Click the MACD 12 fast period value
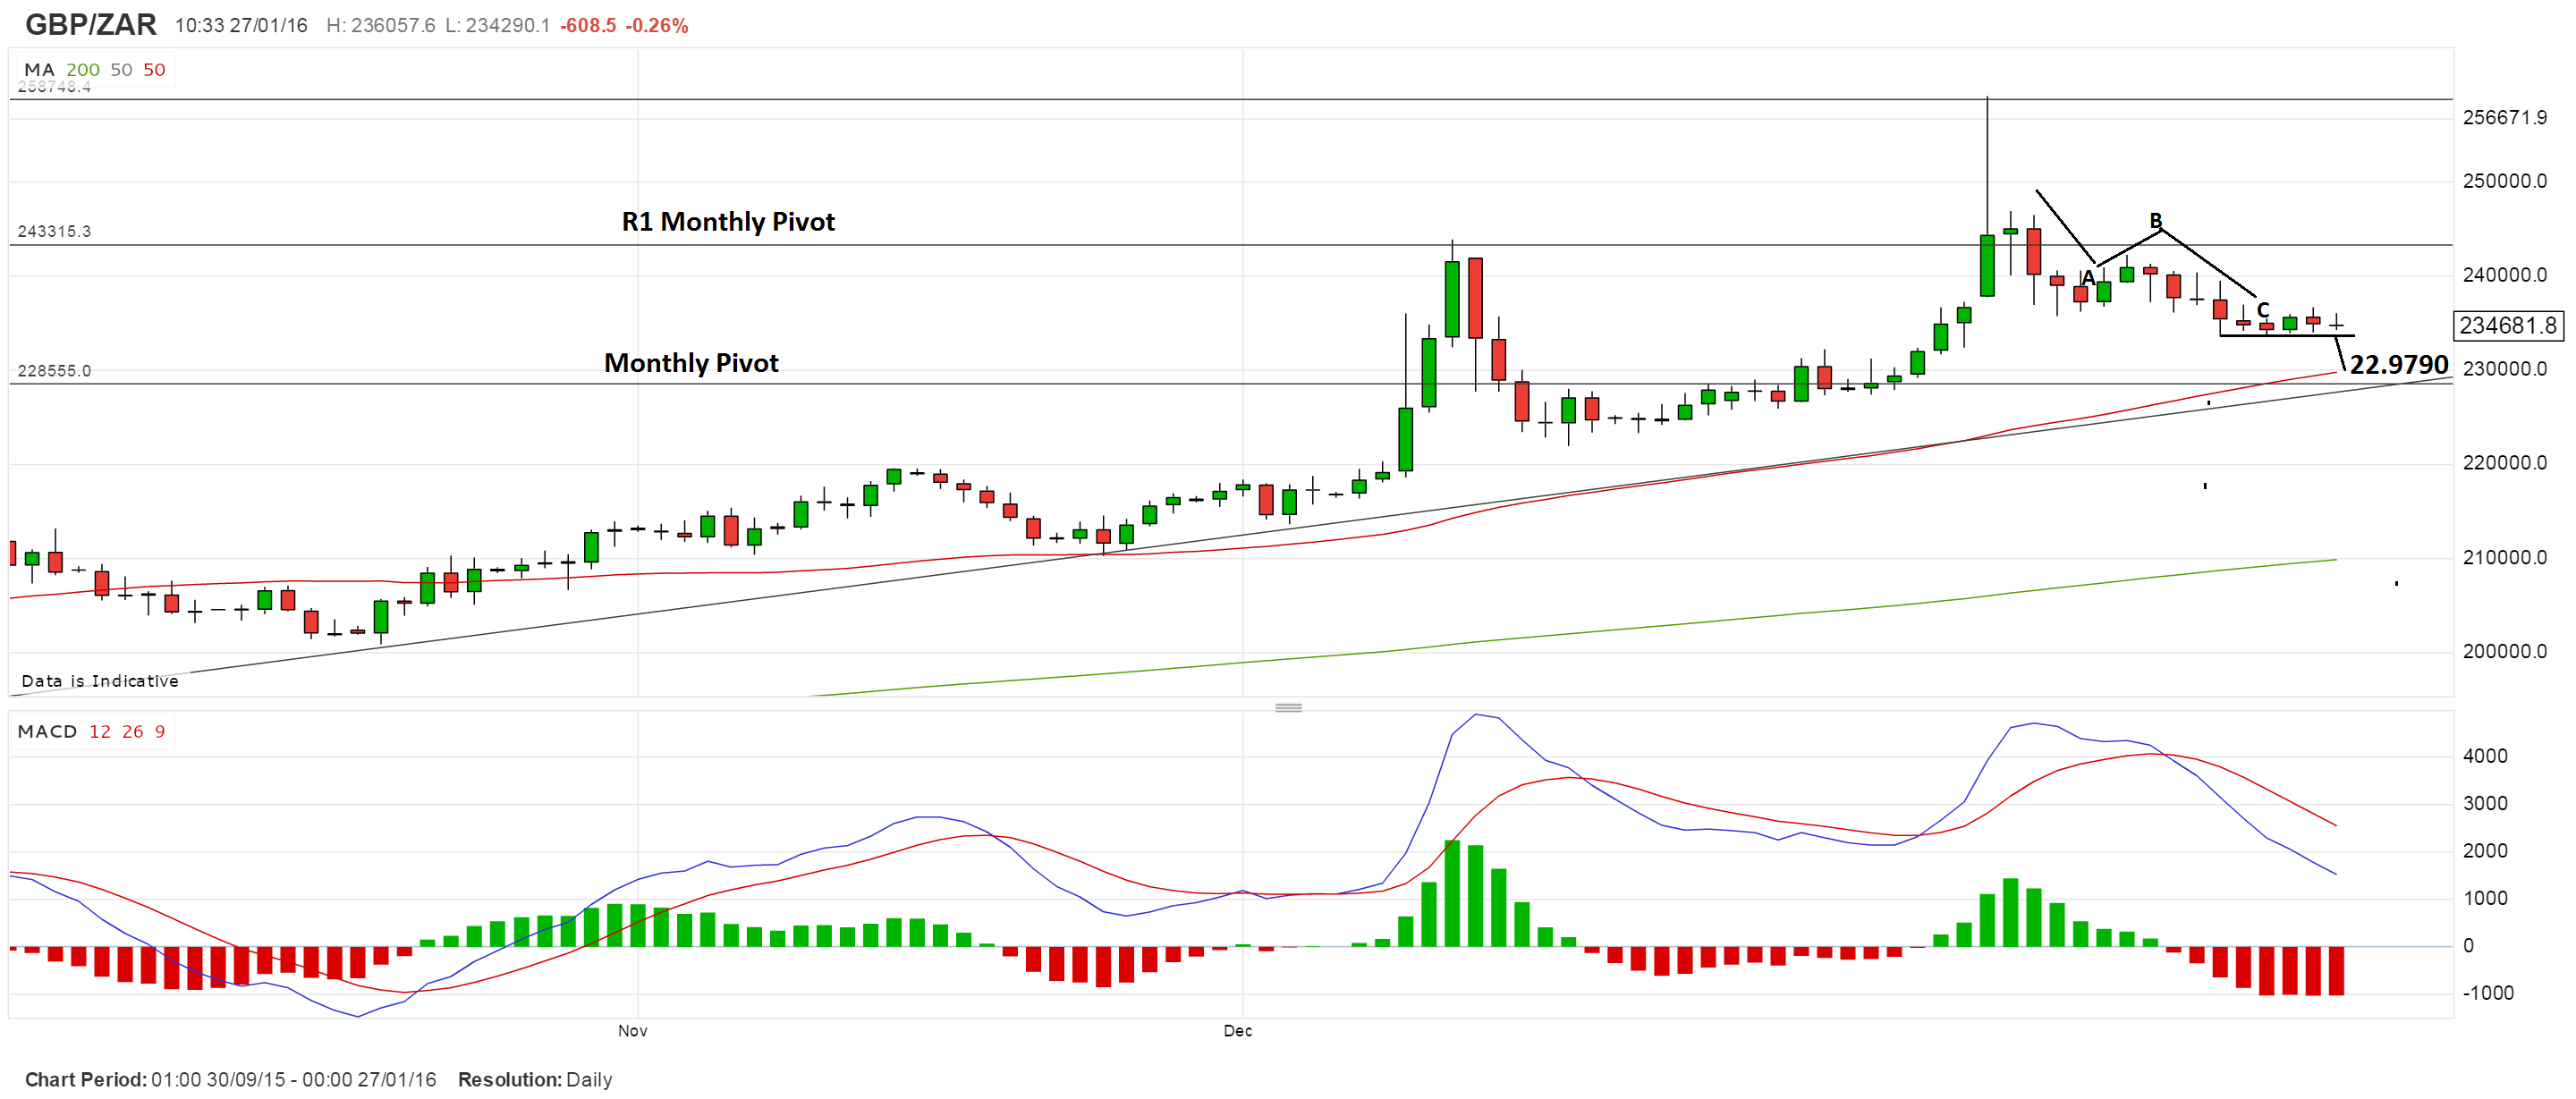Viewport: 2576px width, 1099px height. click(100, 731)
